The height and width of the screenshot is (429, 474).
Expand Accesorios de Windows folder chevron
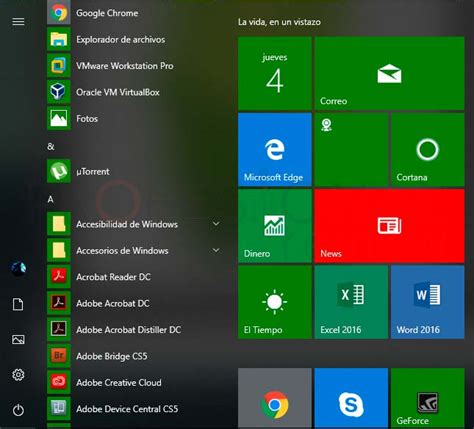[216, 250]
